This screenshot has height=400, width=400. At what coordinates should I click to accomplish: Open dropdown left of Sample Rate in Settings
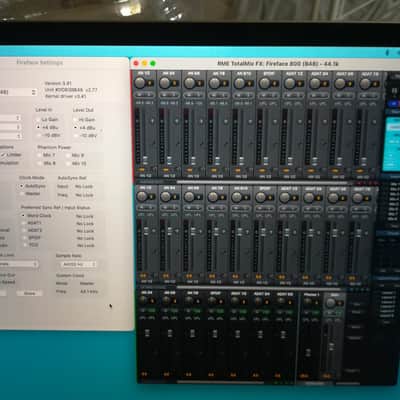(x=19, y=264)
